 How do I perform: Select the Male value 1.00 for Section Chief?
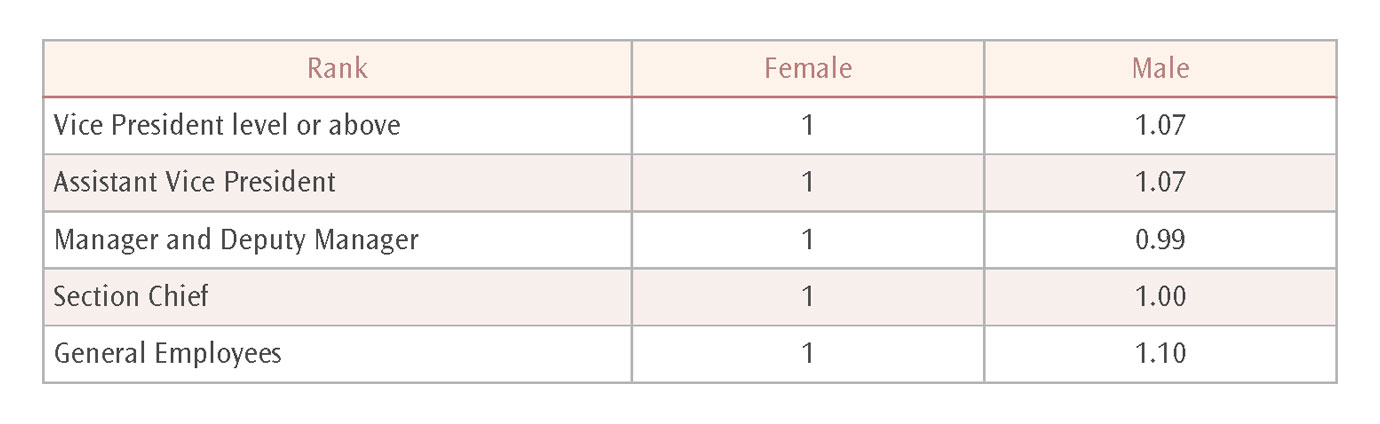pyautogui.click(x=1160, y=297)
